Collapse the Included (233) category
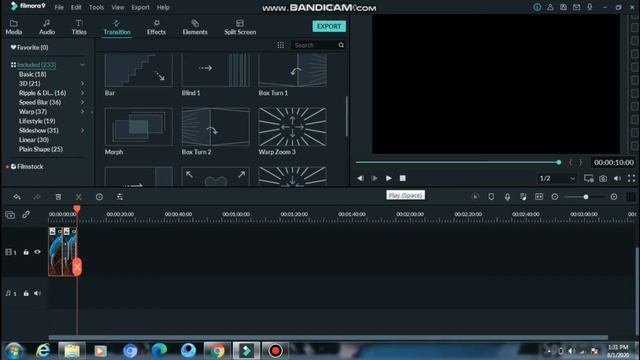Screen dimensions: 640x360 [82, 64]
